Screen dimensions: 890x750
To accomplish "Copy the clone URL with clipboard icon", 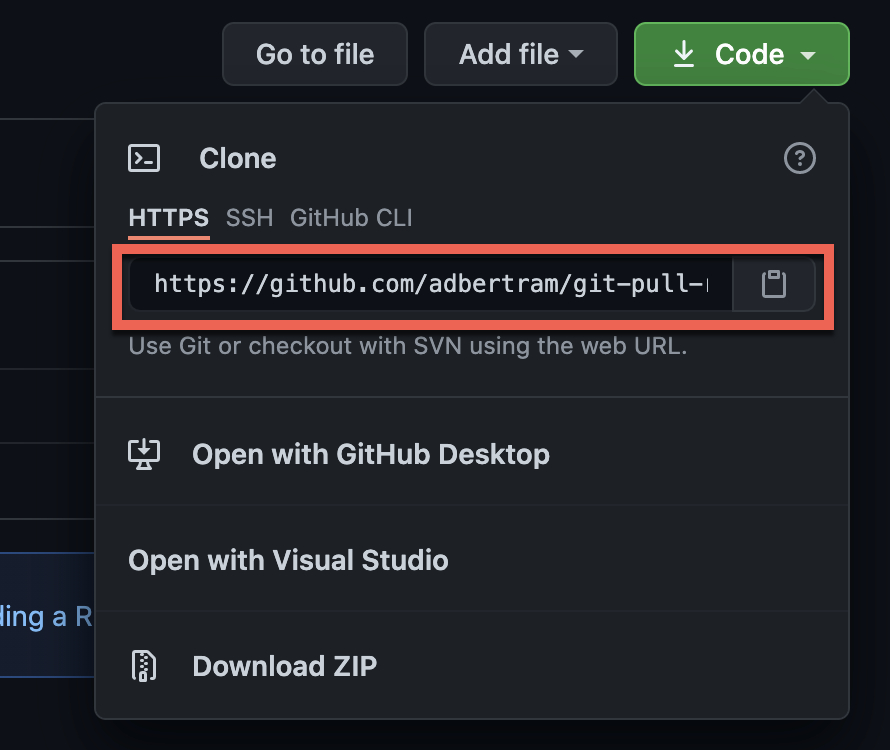I will (x=774, y=284).
